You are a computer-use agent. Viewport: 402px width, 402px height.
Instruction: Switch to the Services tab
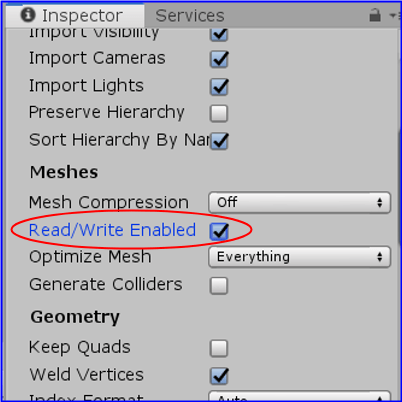pos(190,16)
